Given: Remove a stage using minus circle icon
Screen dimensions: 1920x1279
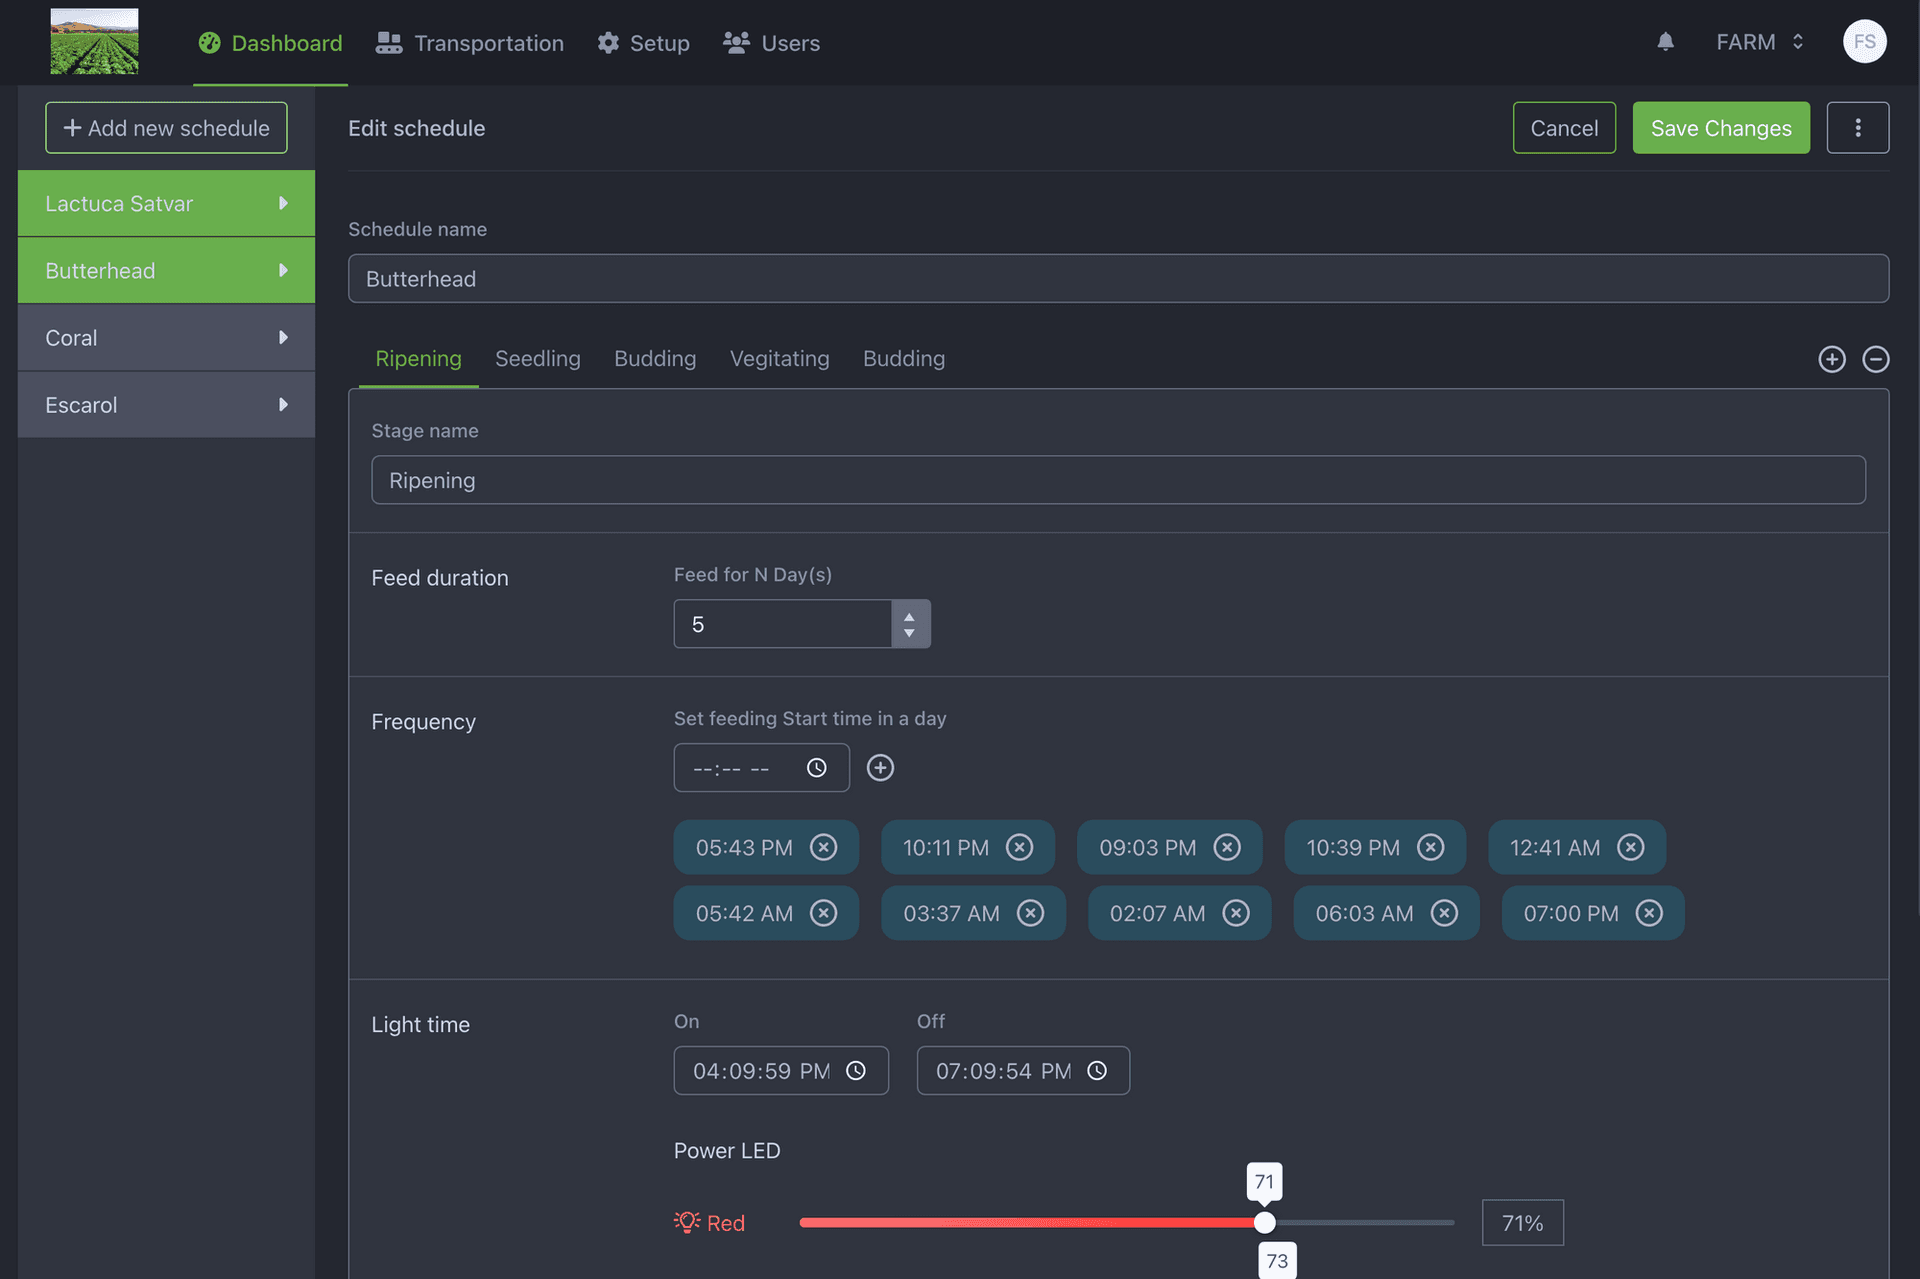Looking at the screenshot, I should point(1875,359).
